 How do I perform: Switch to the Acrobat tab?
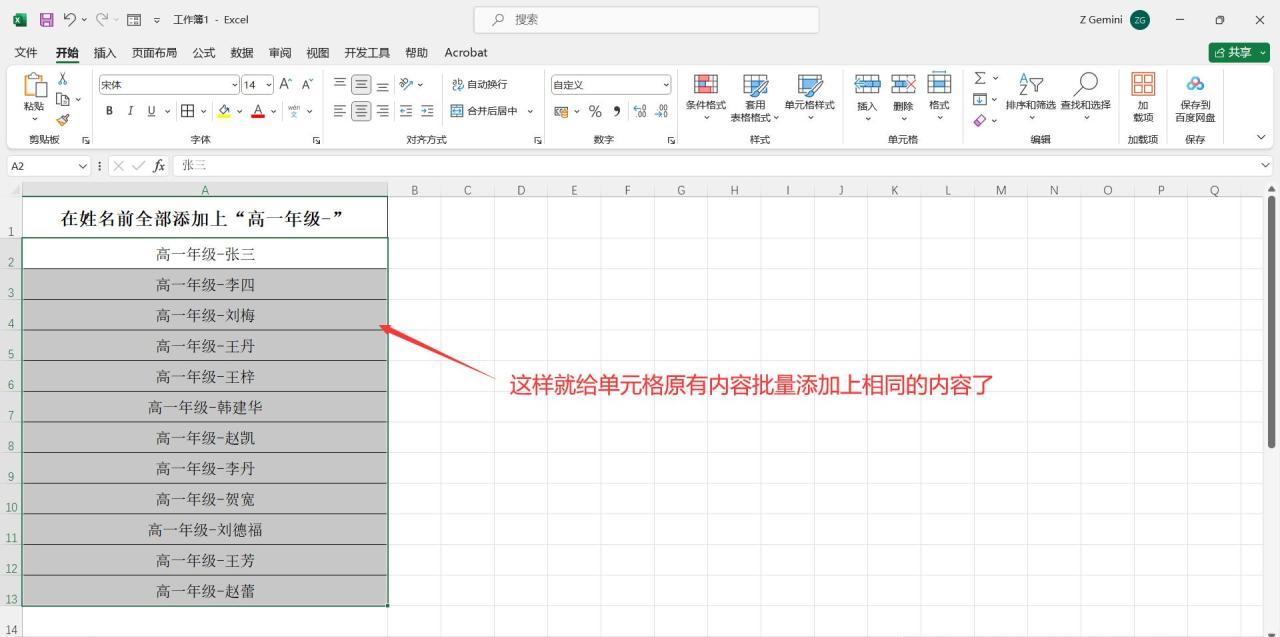[x=466, y=52]
